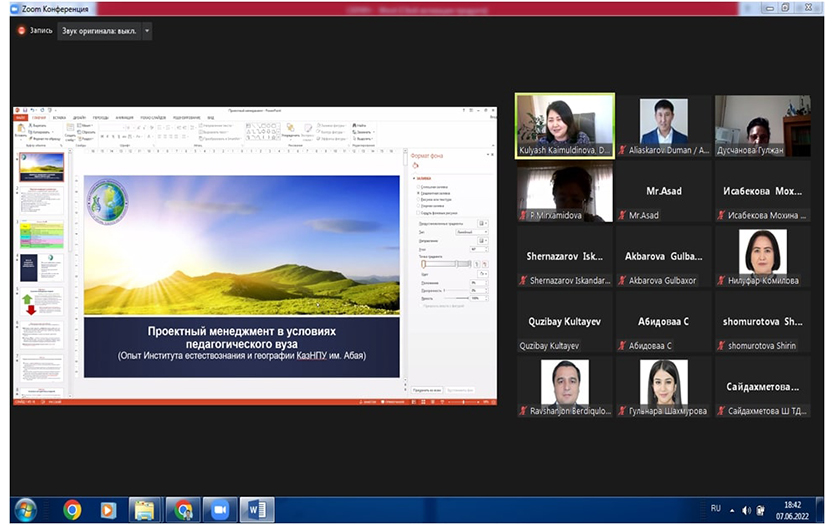This screenshot has width=833, height=525.
Task: Open the preset gradients dropdown
Action: 483,222
